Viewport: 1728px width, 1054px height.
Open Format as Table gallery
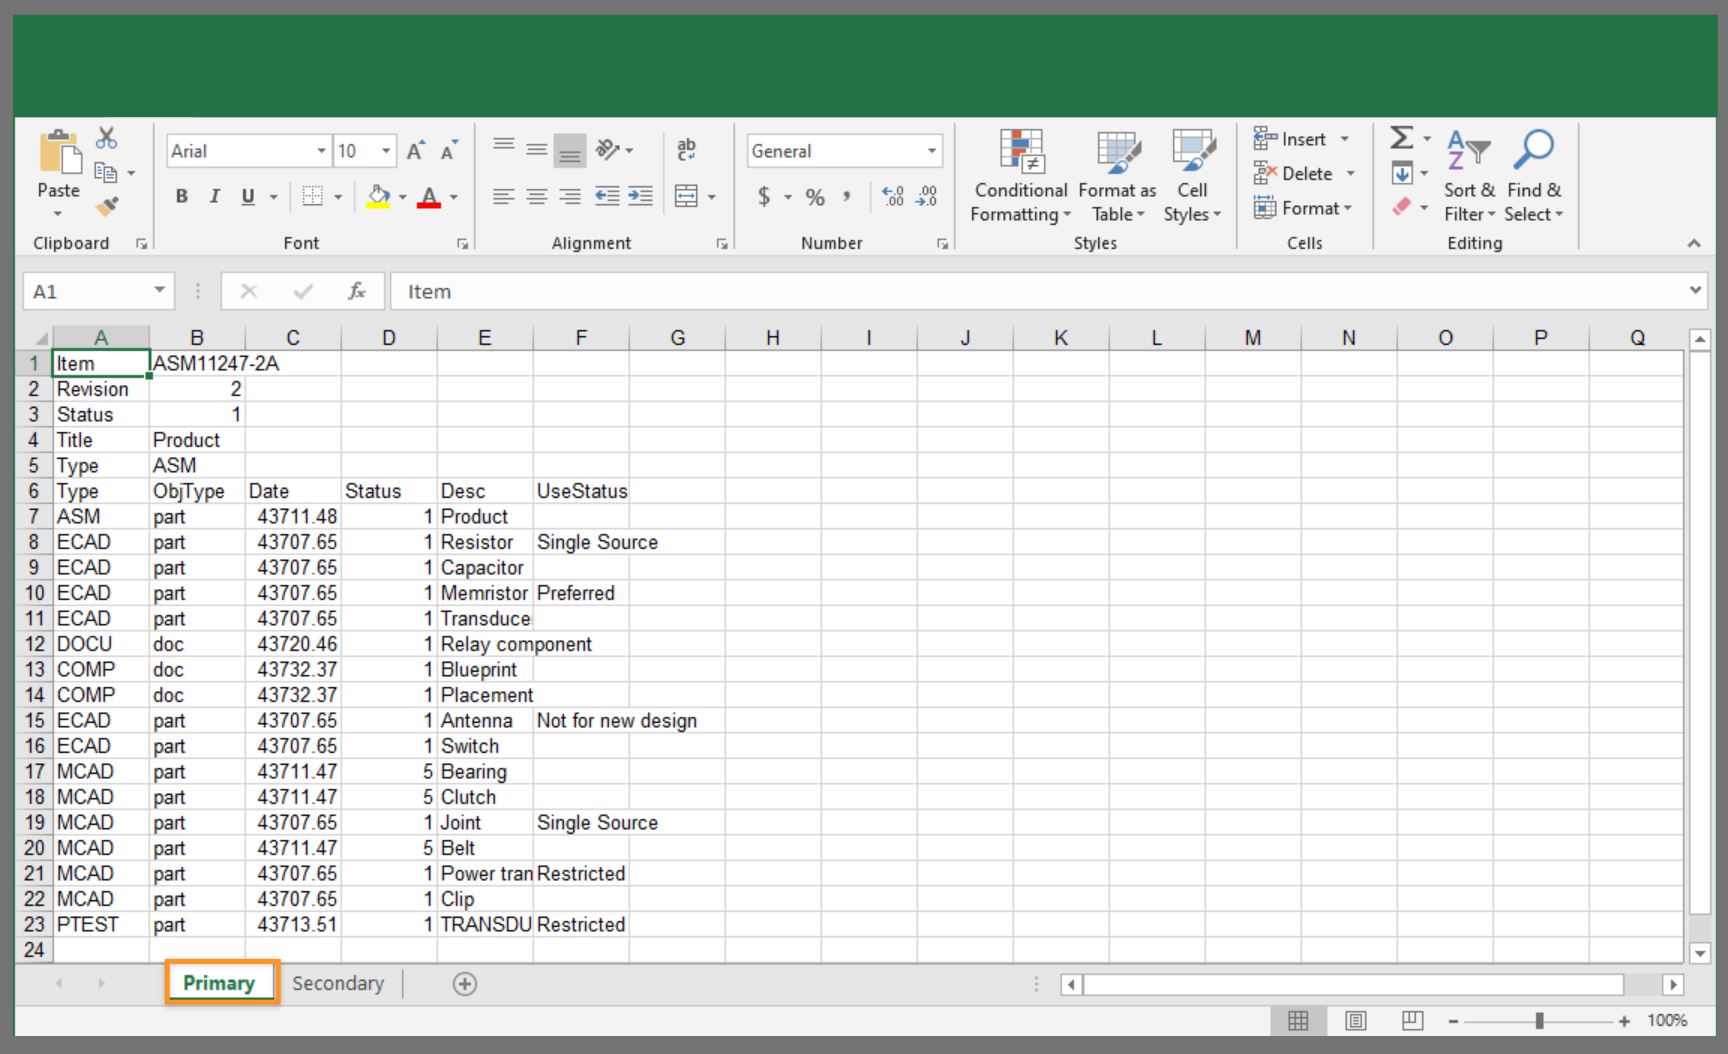tap(1118, 177)
